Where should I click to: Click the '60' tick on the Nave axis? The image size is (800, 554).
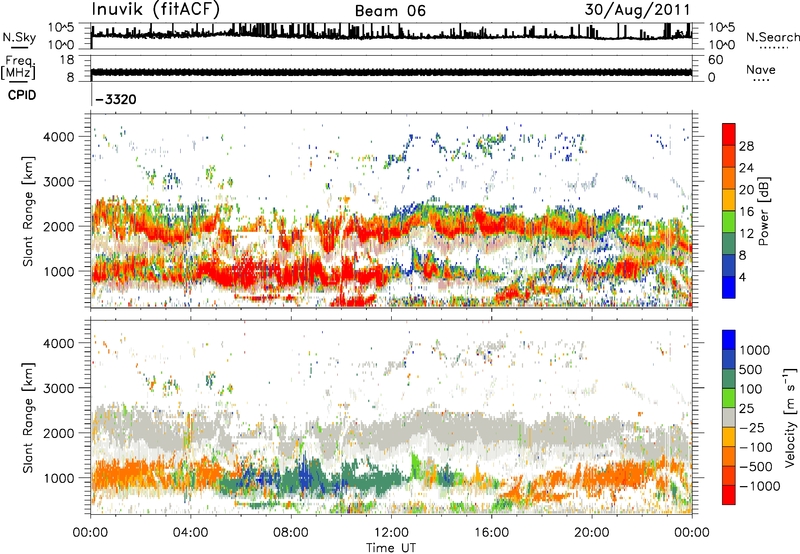pos(715,60)
